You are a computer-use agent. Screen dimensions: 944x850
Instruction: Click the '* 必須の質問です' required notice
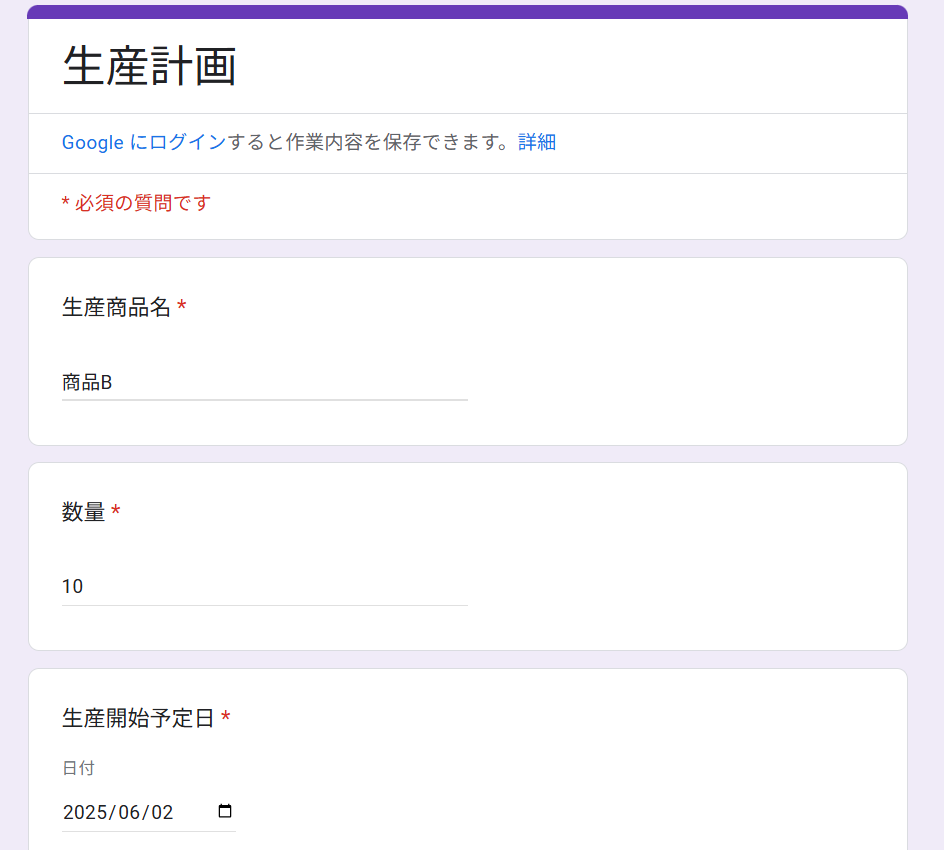[136, 203]
